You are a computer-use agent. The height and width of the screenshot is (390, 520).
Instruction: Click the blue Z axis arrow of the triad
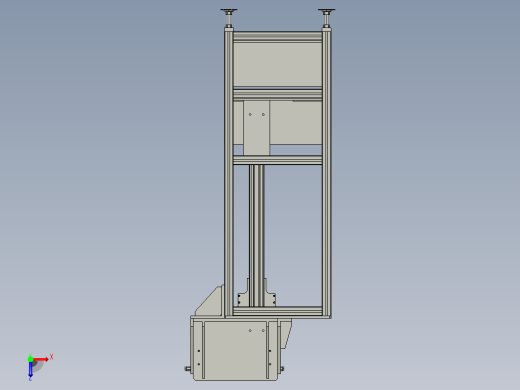(x=30, y=369)
